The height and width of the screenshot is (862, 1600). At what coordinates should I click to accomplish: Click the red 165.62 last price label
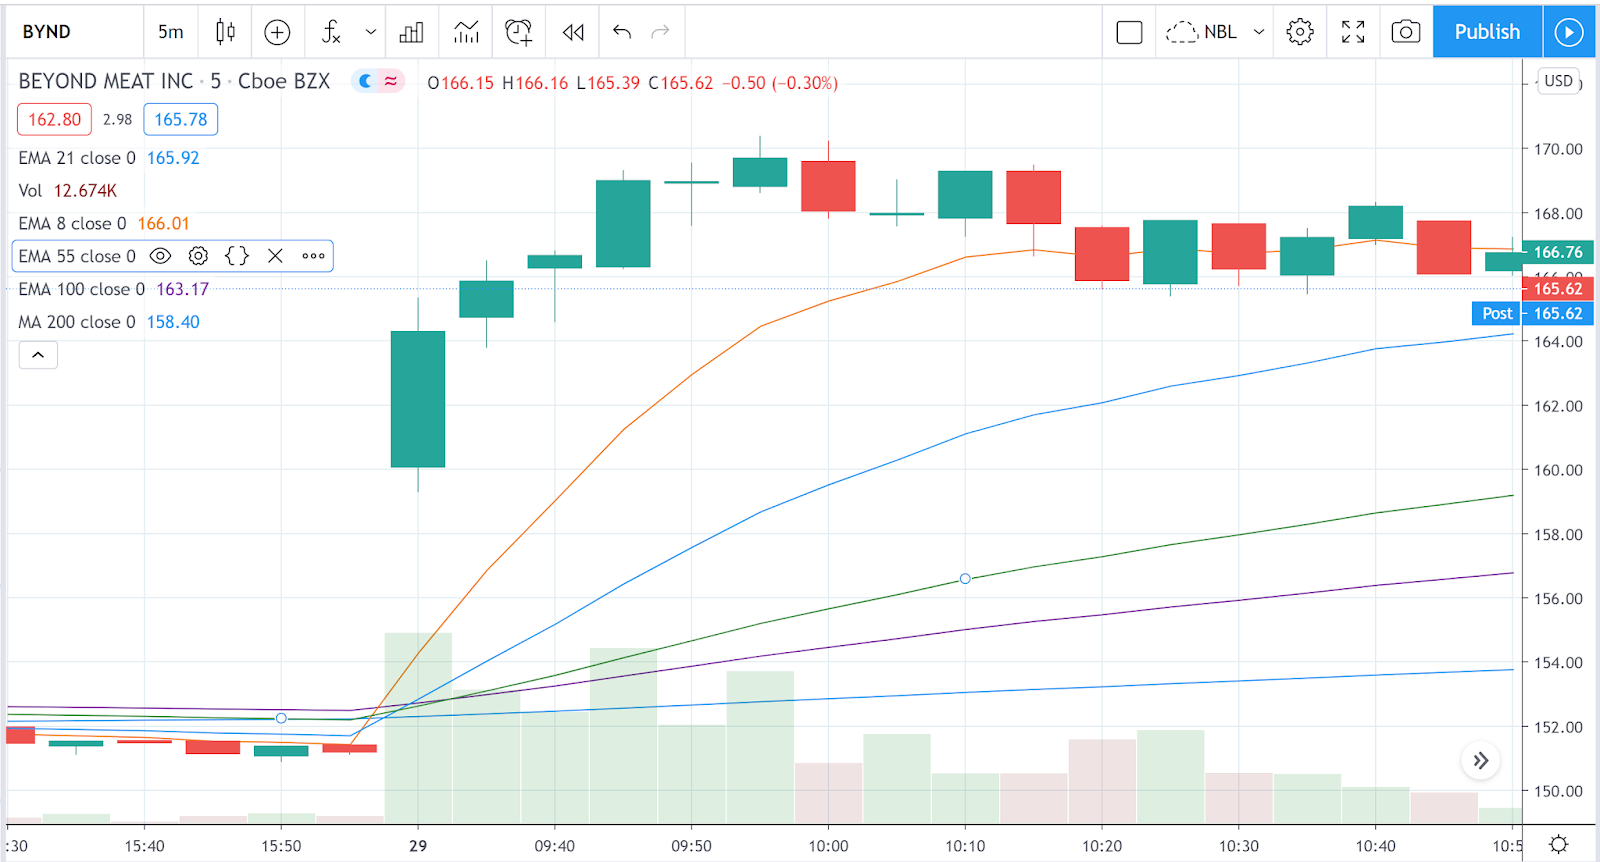1557,289
